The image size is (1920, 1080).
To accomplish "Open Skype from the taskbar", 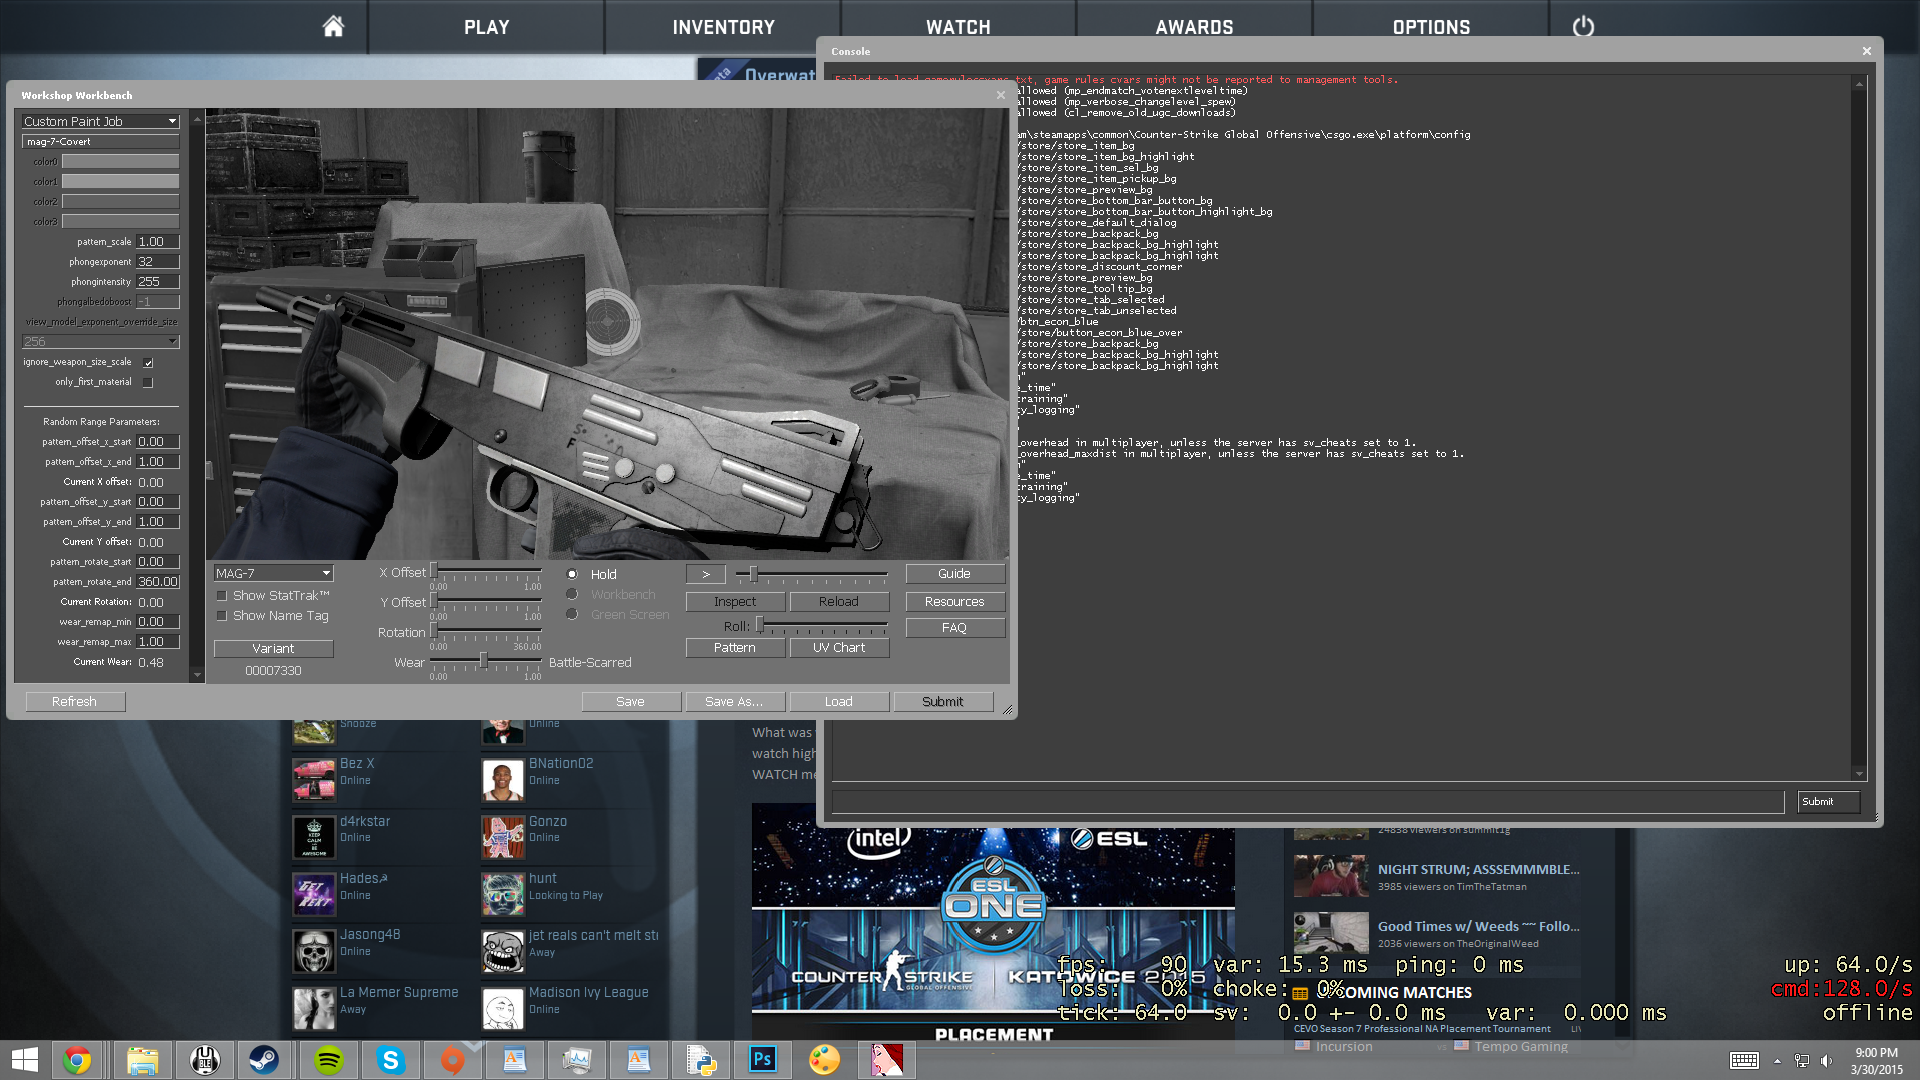I will 390,1059.
